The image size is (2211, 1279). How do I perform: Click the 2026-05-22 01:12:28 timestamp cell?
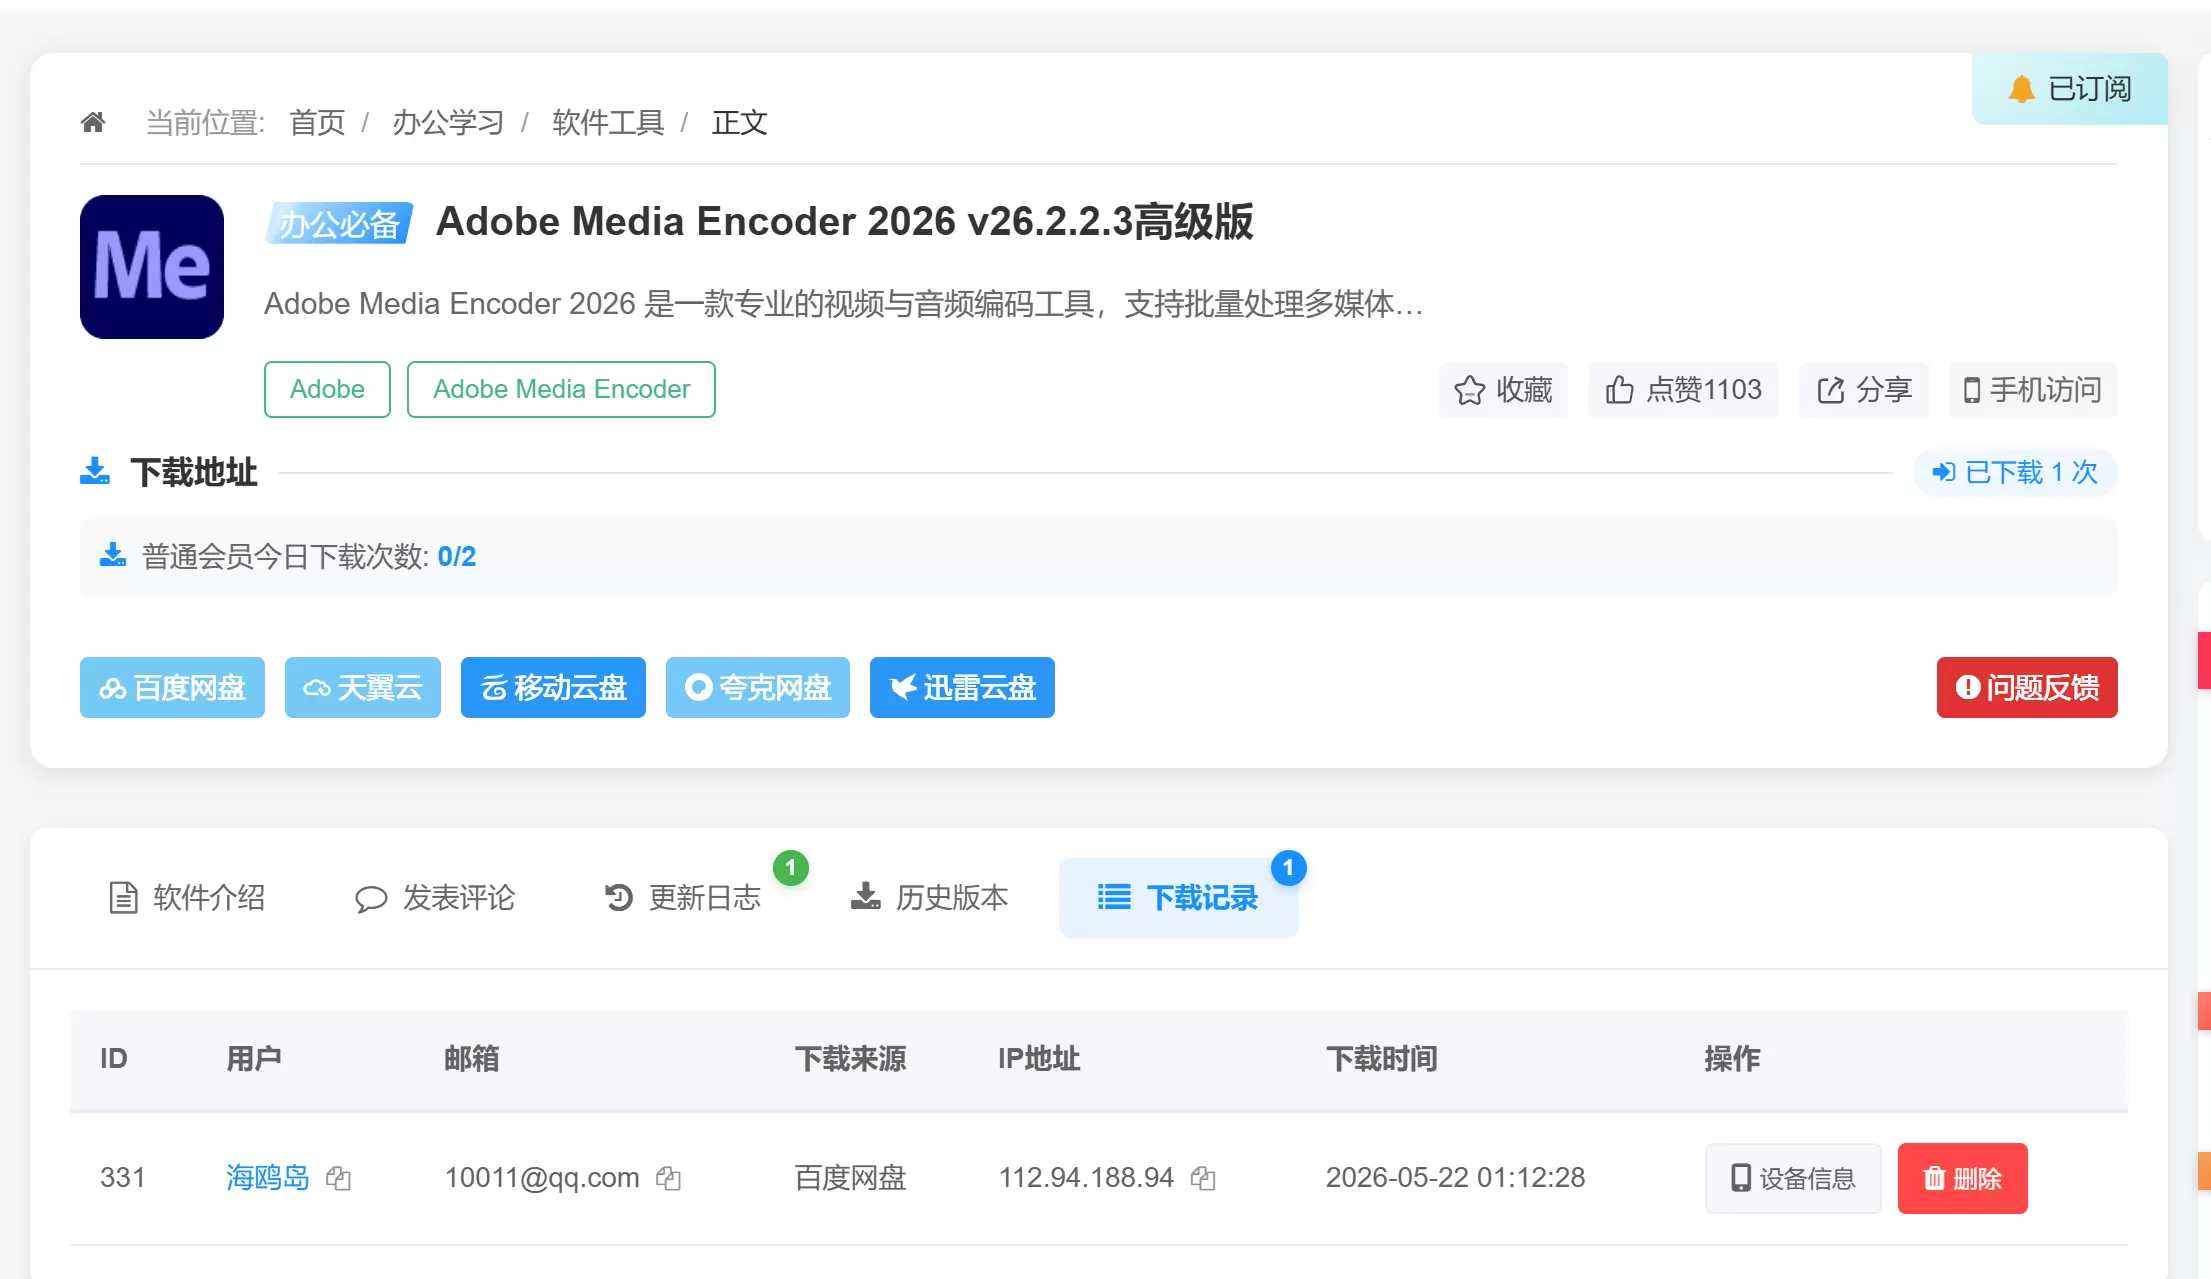tap(1456, 1178)
